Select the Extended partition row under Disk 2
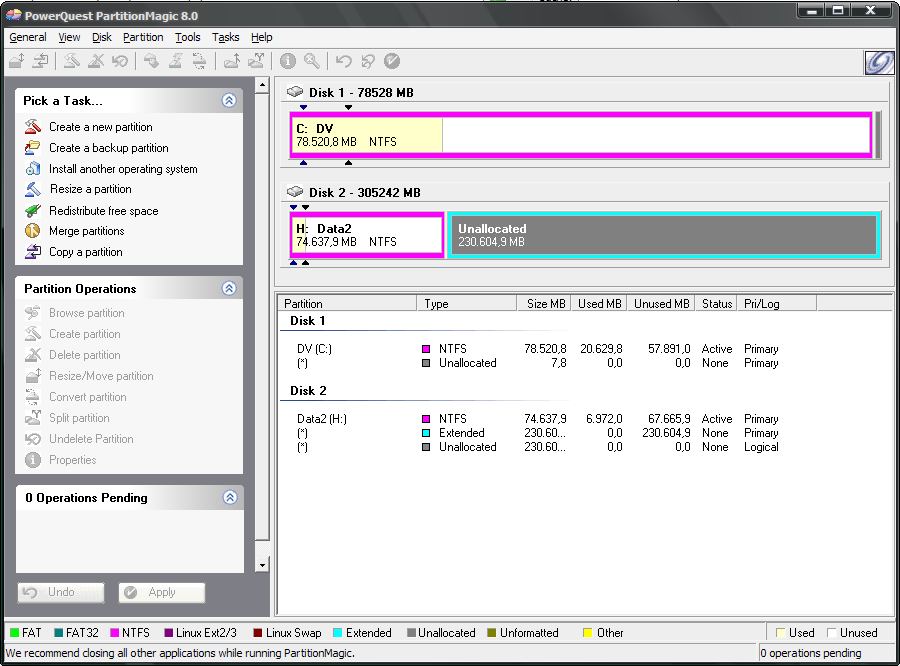The width and height of the screenshot is (900, 666). (537, 433)
